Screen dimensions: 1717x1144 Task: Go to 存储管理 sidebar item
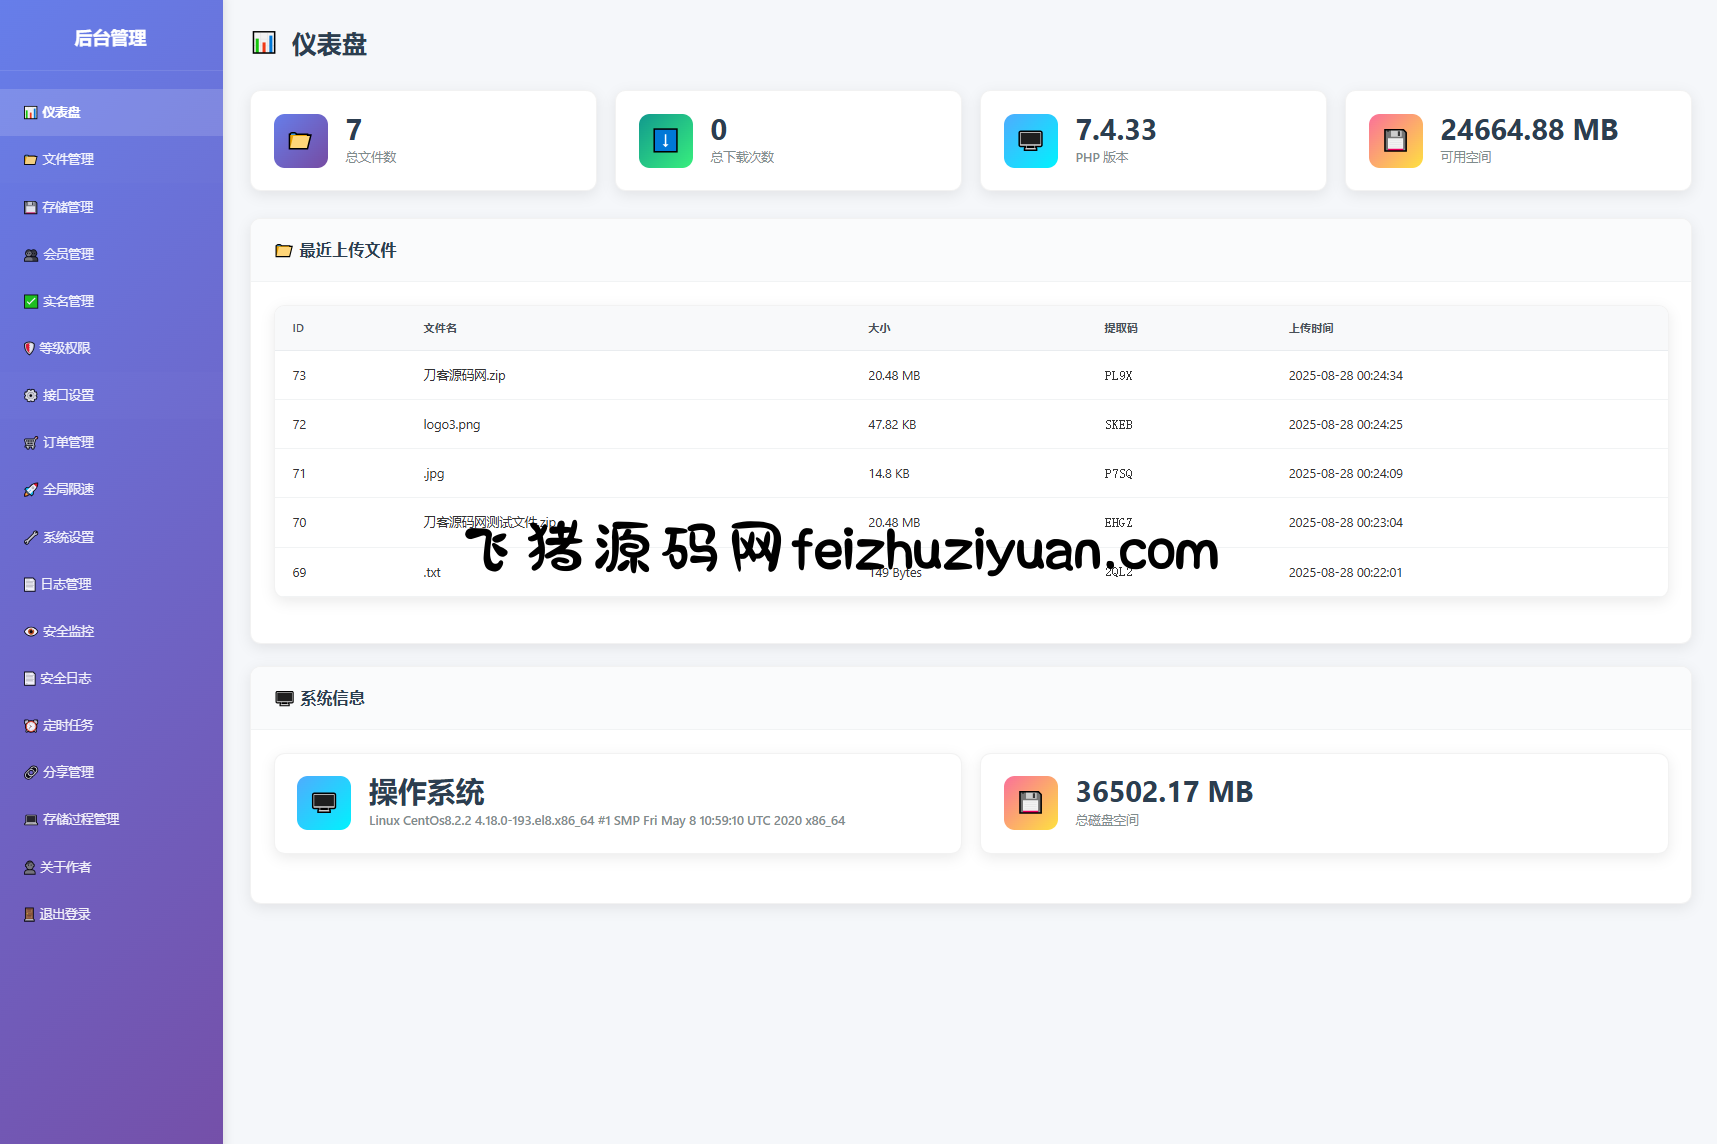click(x=68, y=207)
